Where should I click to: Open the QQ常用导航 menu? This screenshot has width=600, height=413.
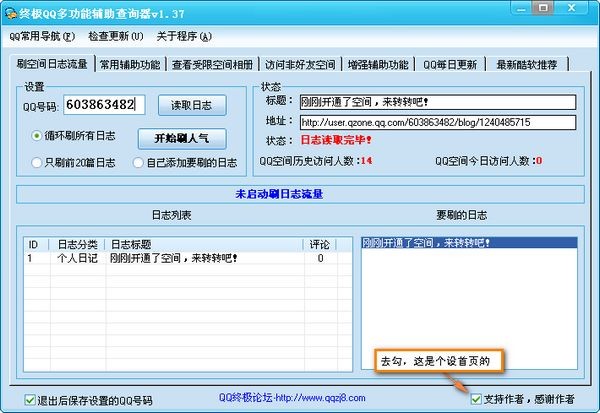pos(40,37)
